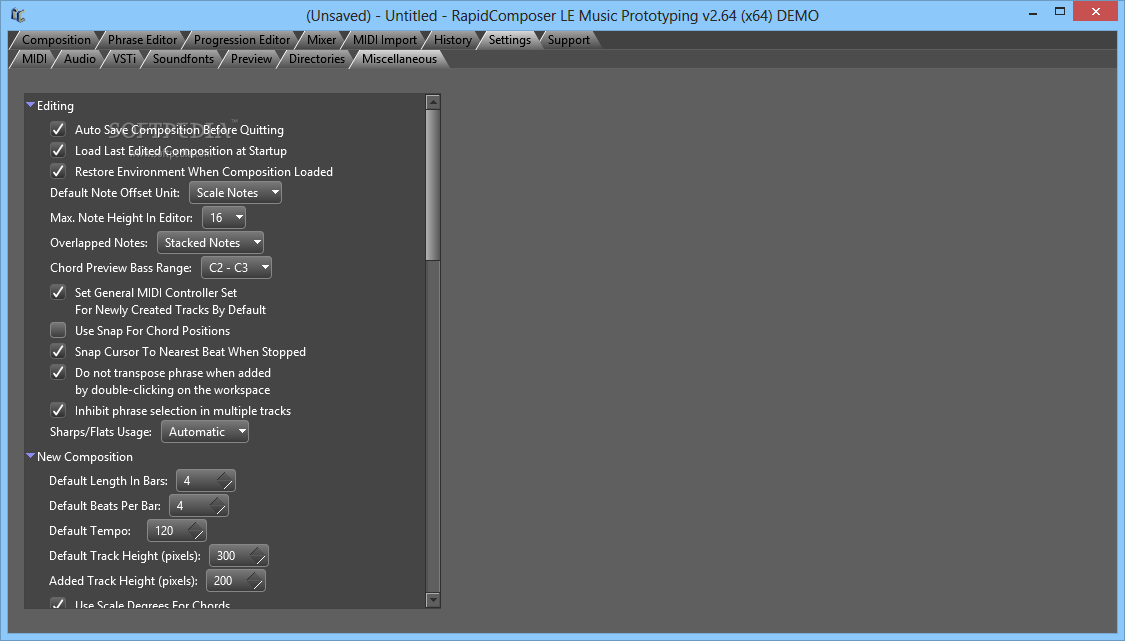1125x641 pixels.
Task: Open the Phrase Editor tab
Action: 142,40
